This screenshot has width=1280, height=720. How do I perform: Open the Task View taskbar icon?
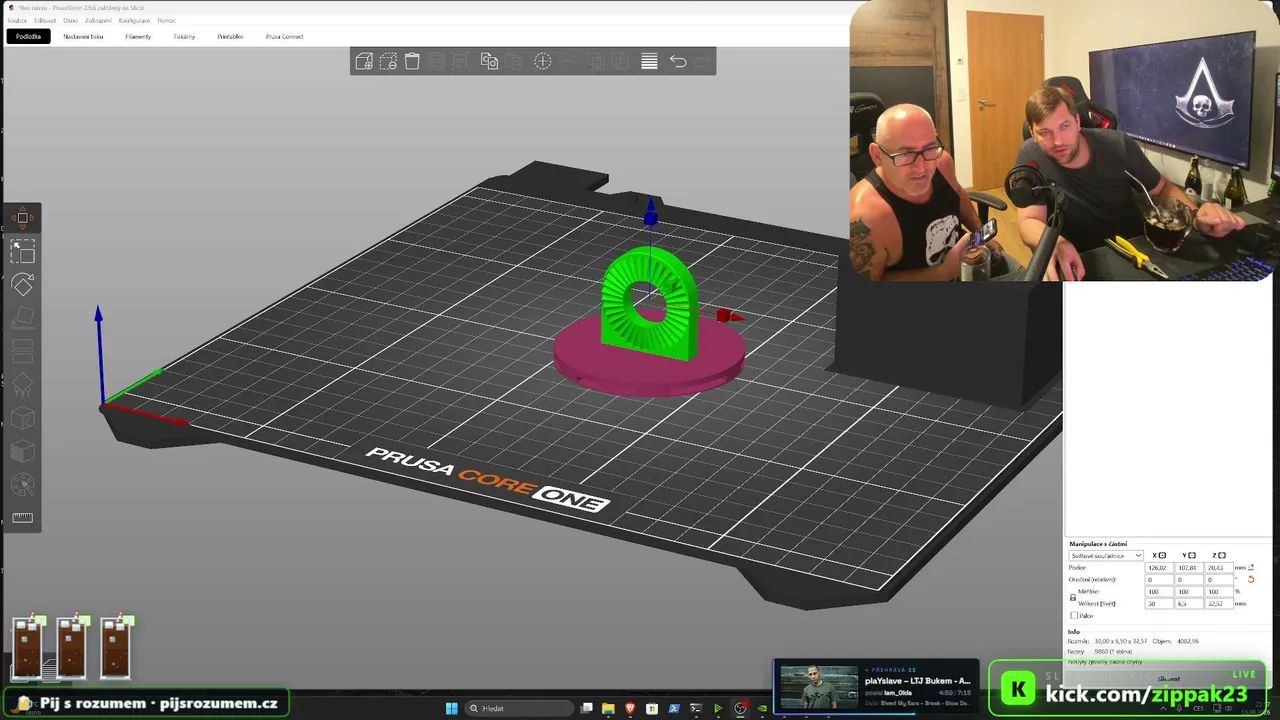tap(587, 708)
